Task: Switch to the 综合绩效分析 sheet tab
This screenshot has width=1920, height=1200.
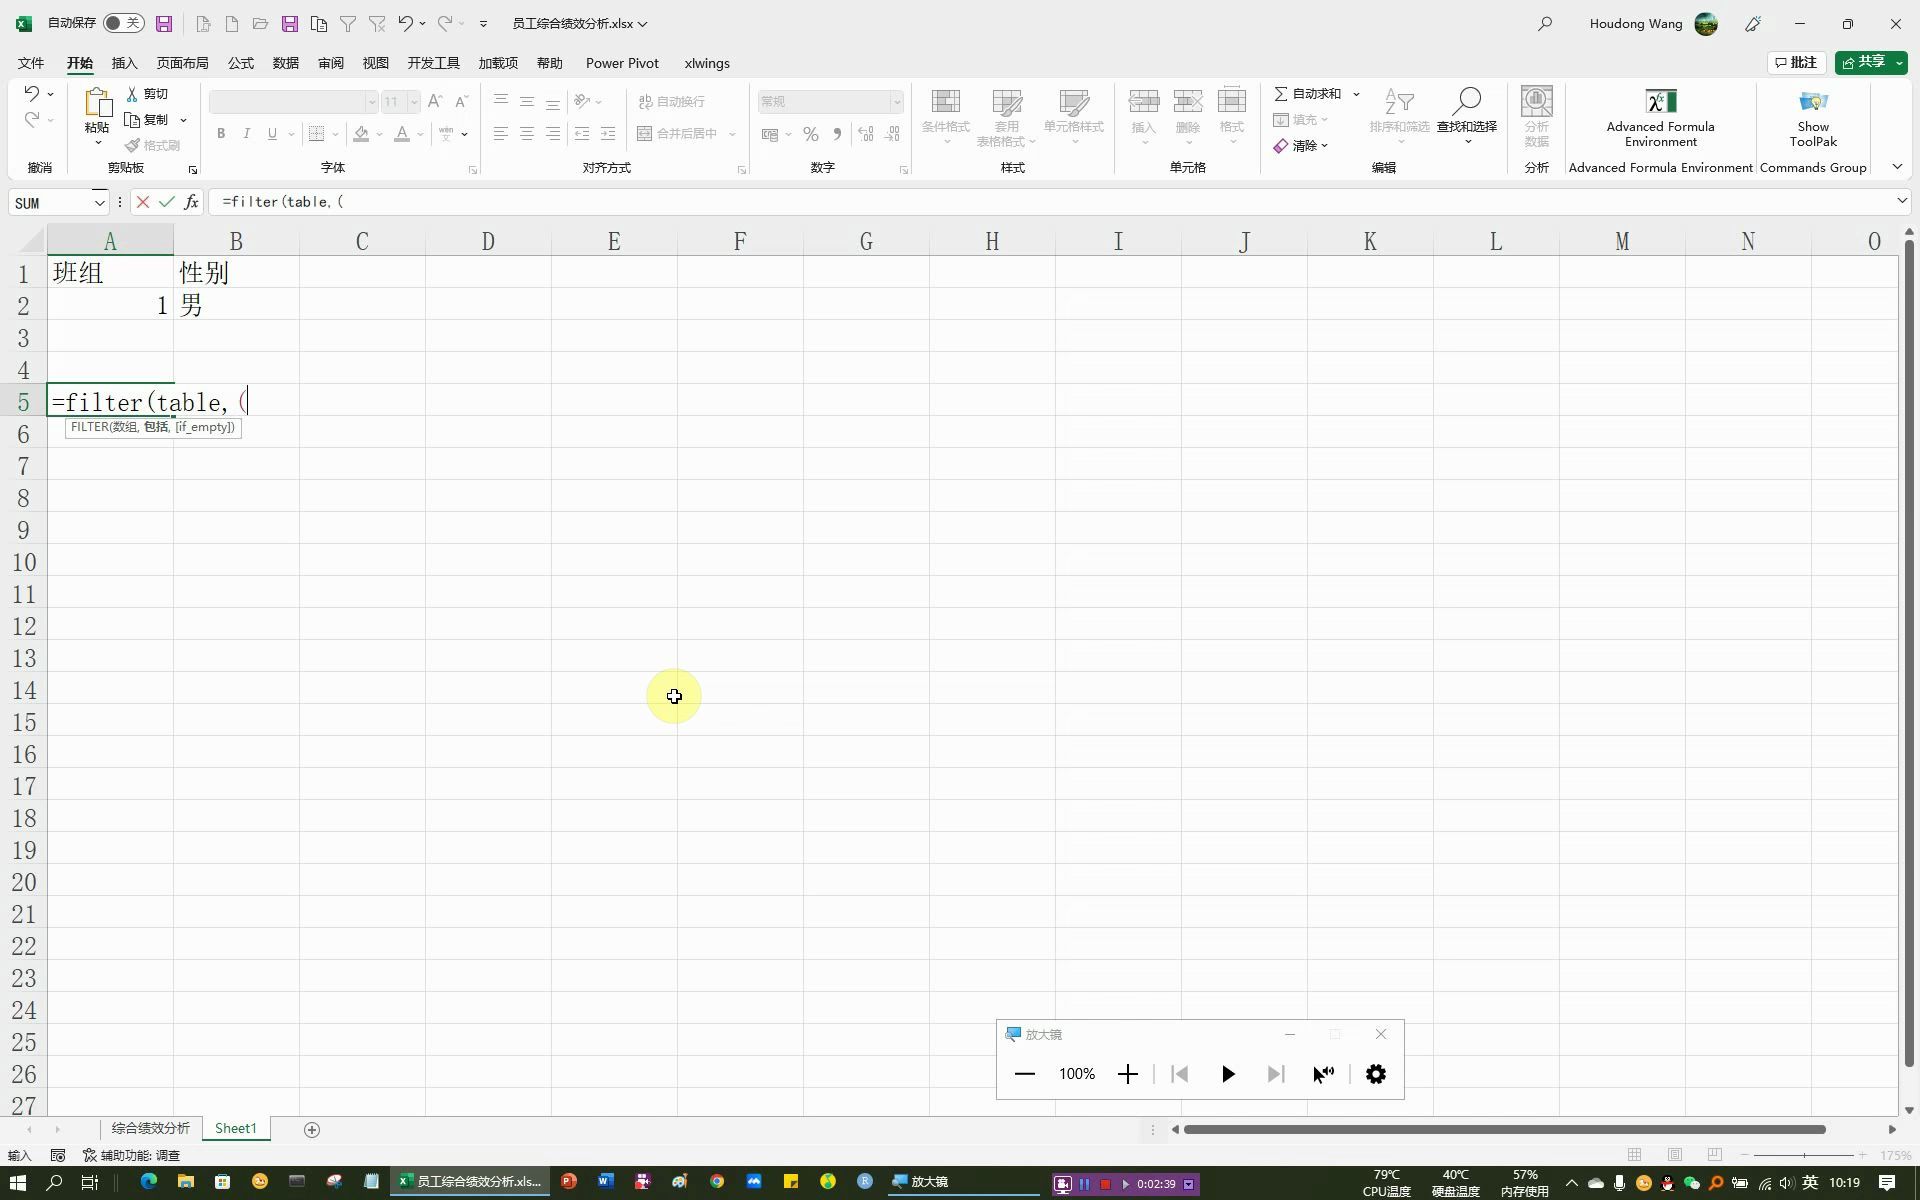Action: [150, 1128]
